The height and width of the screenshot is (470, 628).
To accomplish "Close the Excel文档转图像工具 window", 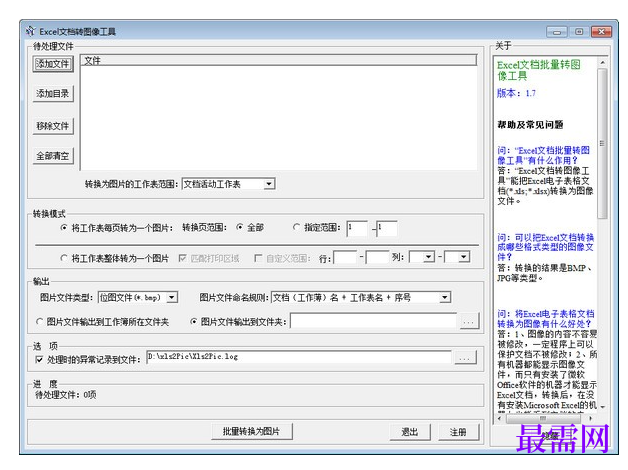I will (x=601, y=31).
